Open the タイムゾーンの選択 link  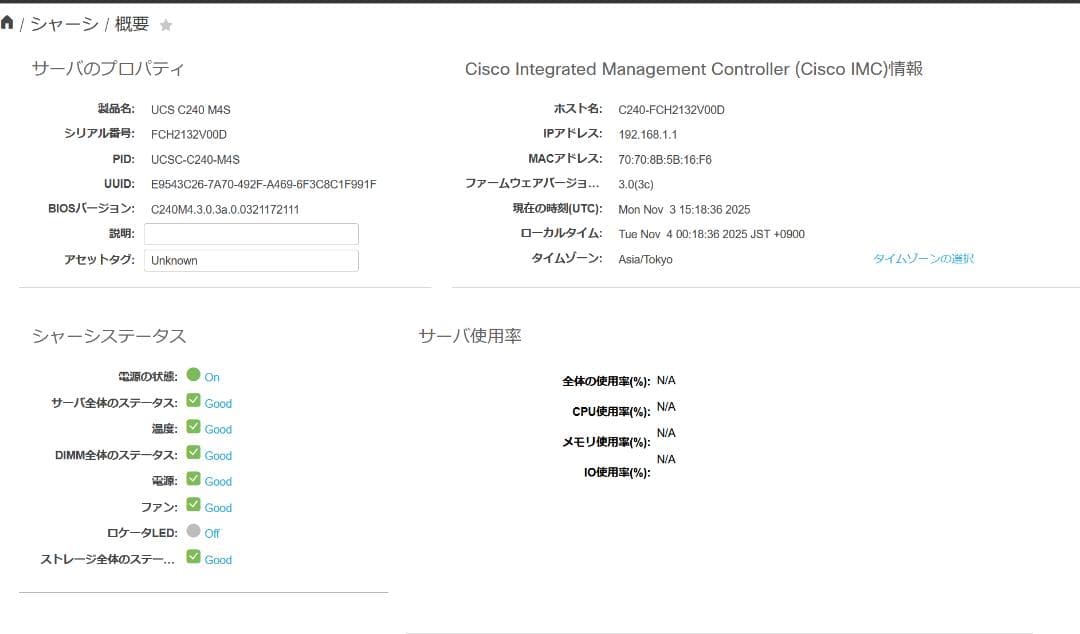pyautogui.click(x=922, y=258)
